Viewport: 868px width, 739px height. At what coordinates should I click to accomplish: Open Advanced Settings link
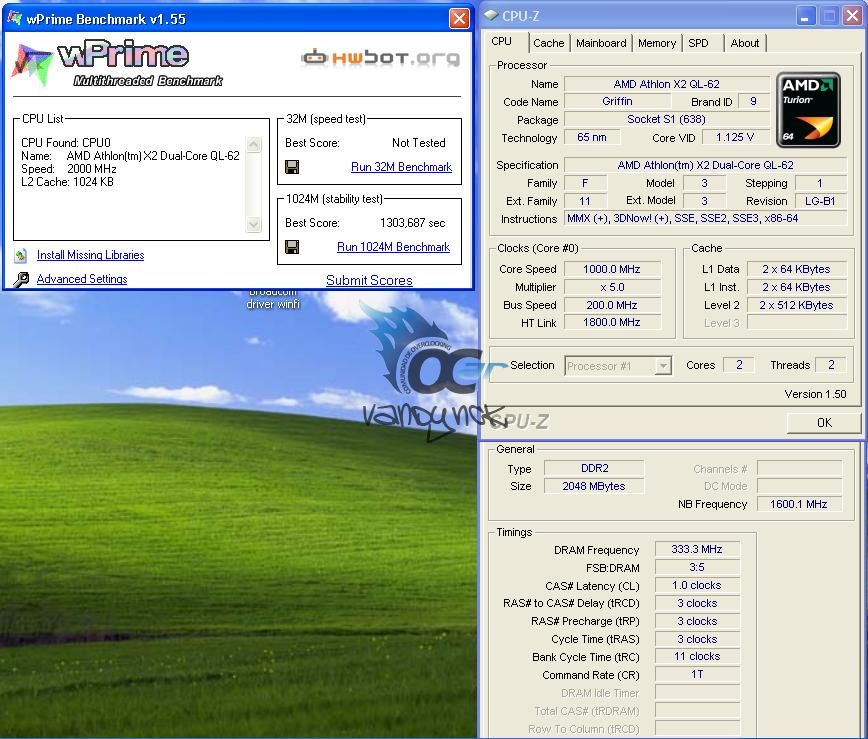[82, 279]
